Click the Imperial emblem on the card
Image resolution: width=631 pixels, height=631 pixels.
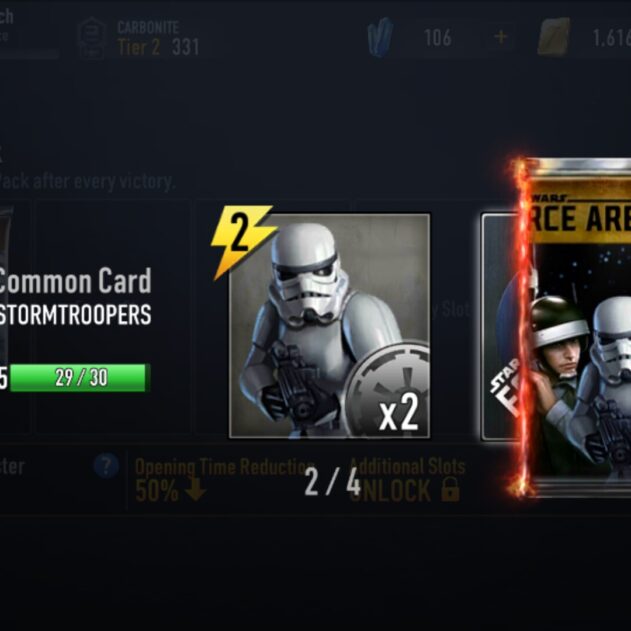[x=387, y=388]
